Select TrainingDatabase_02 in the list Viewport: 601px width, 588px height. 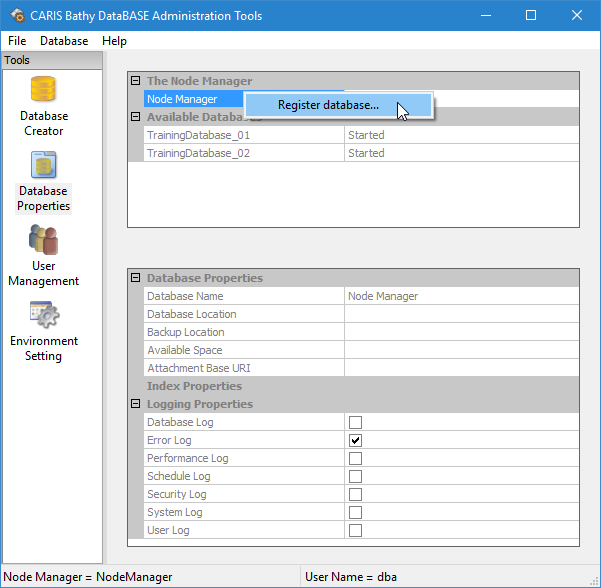pos(198,153)
